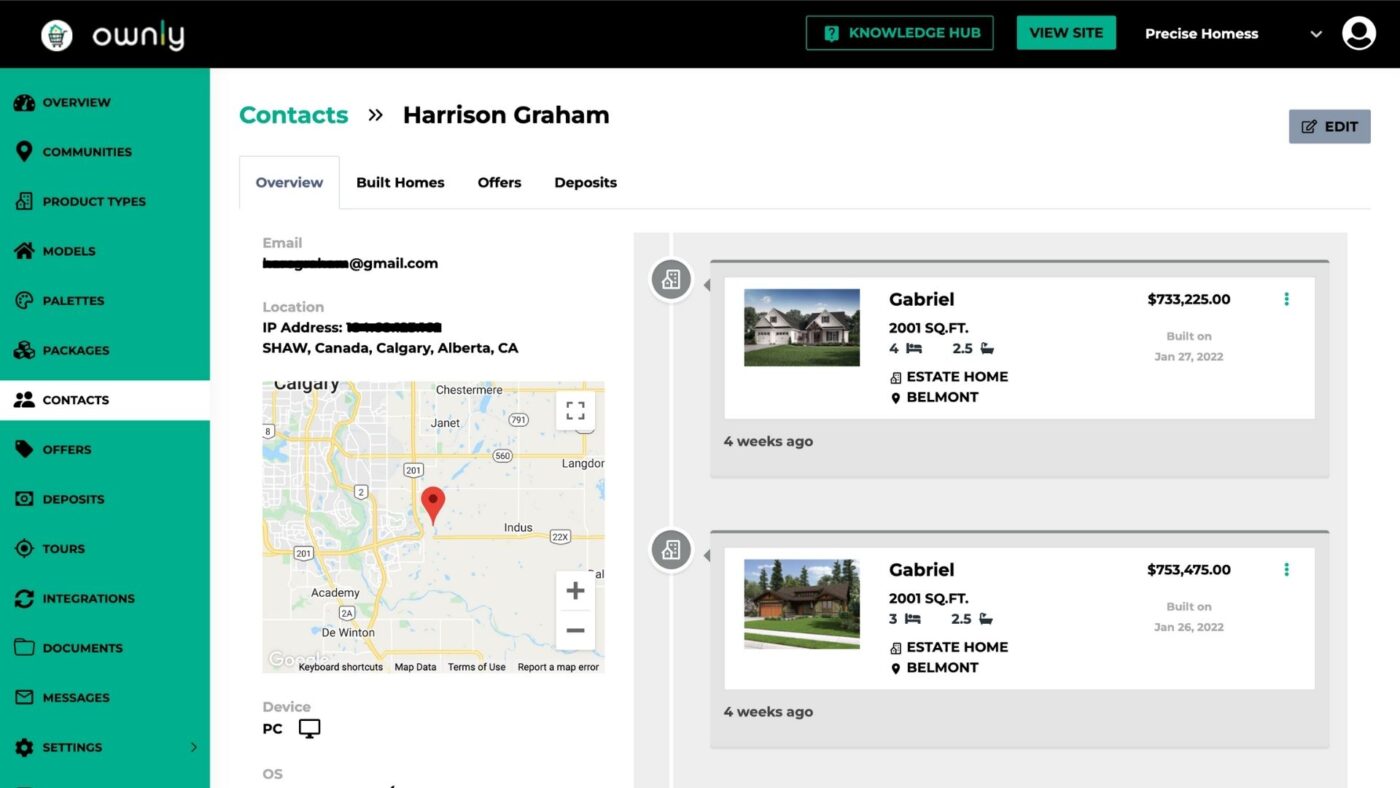Open the Deposits tab for Harrison Graham
The height and width of the screenshot is (788, 1400).
pyautogui.click(x=585, y=182)
